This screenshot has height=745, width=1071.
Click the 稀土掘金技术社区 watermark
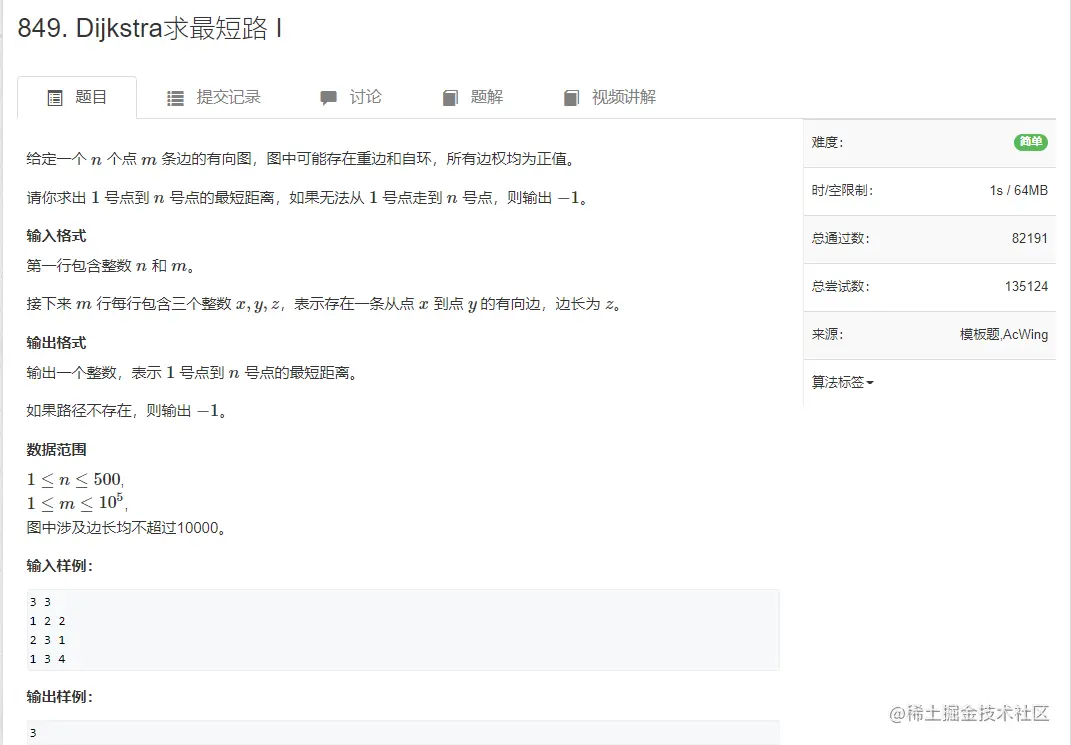pos(969,712)
